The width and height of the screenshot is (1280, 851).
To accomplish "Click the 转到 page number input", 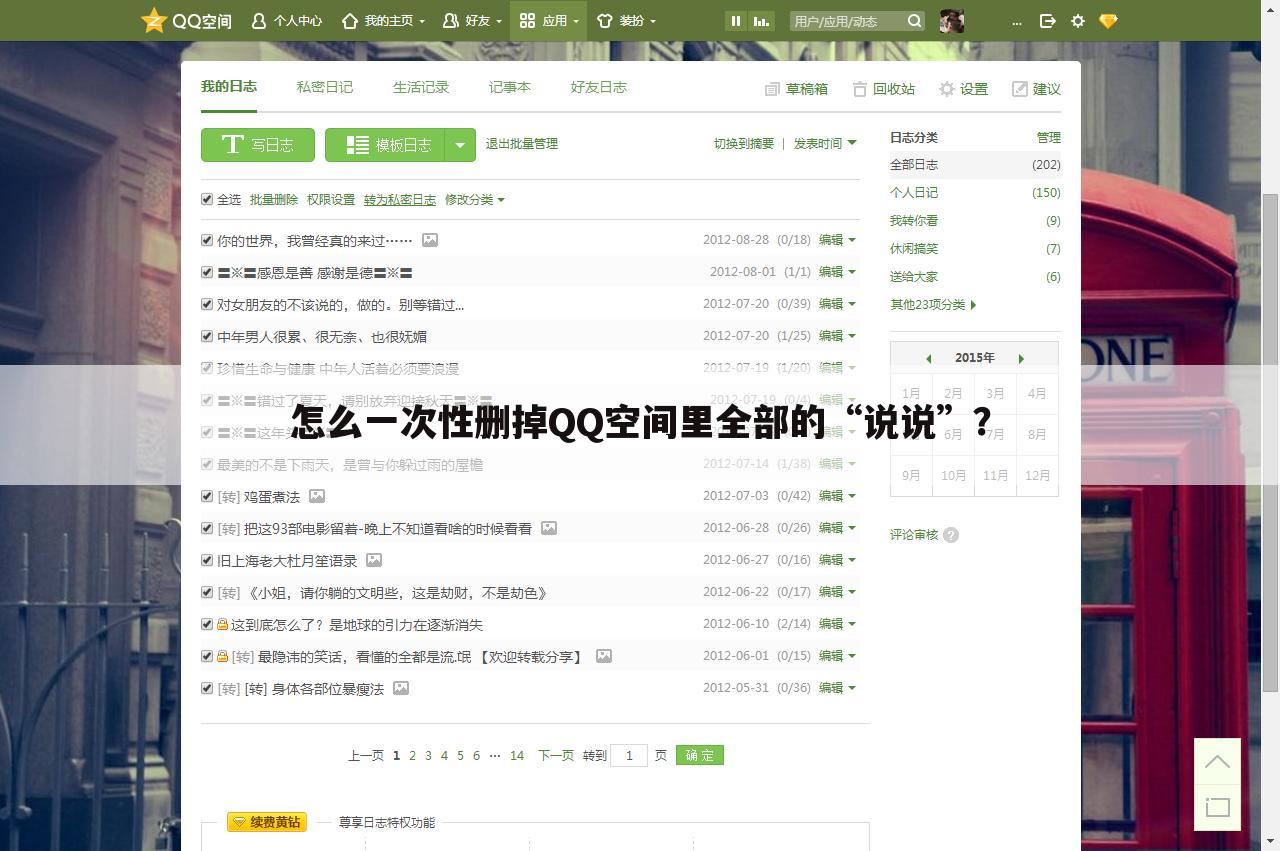I will coord(629,756).
